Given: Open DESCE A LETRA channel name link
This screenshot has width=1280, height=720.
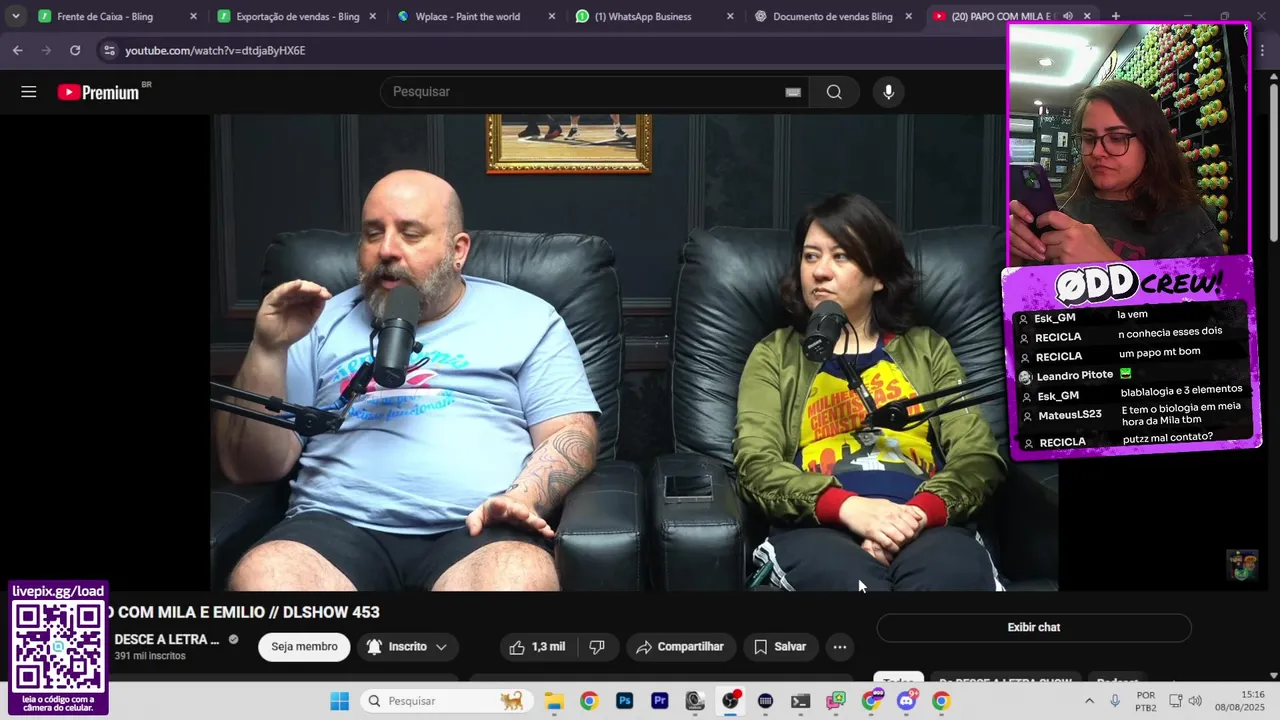Looking at the screenshot, I should click(x=166, y=640).
